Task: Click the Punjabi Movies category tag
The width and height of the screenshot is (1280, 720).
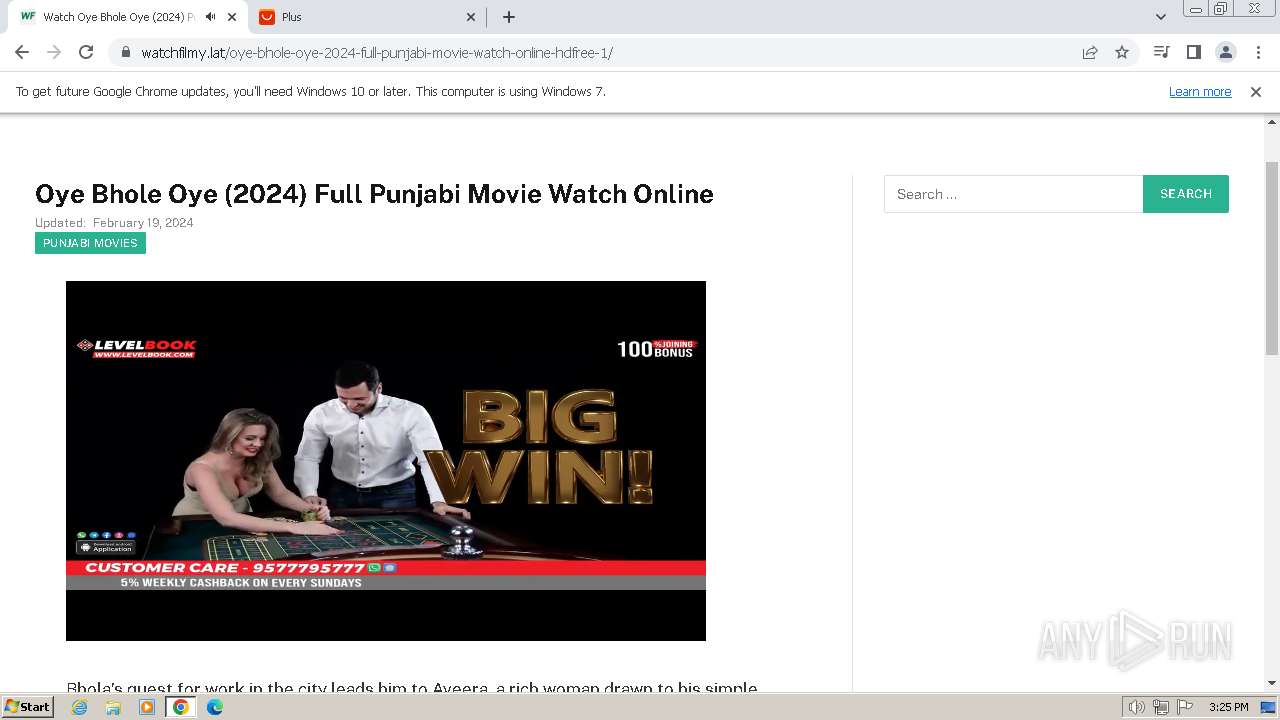Action: pos(90,243)
